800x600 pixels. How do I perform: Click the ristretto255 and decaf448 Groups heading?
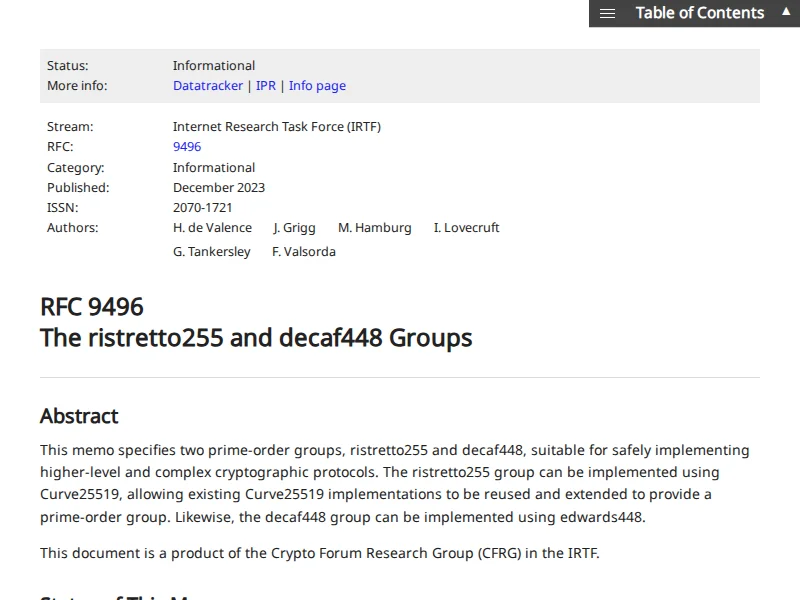pyautogui.click(x=256, y=338)
